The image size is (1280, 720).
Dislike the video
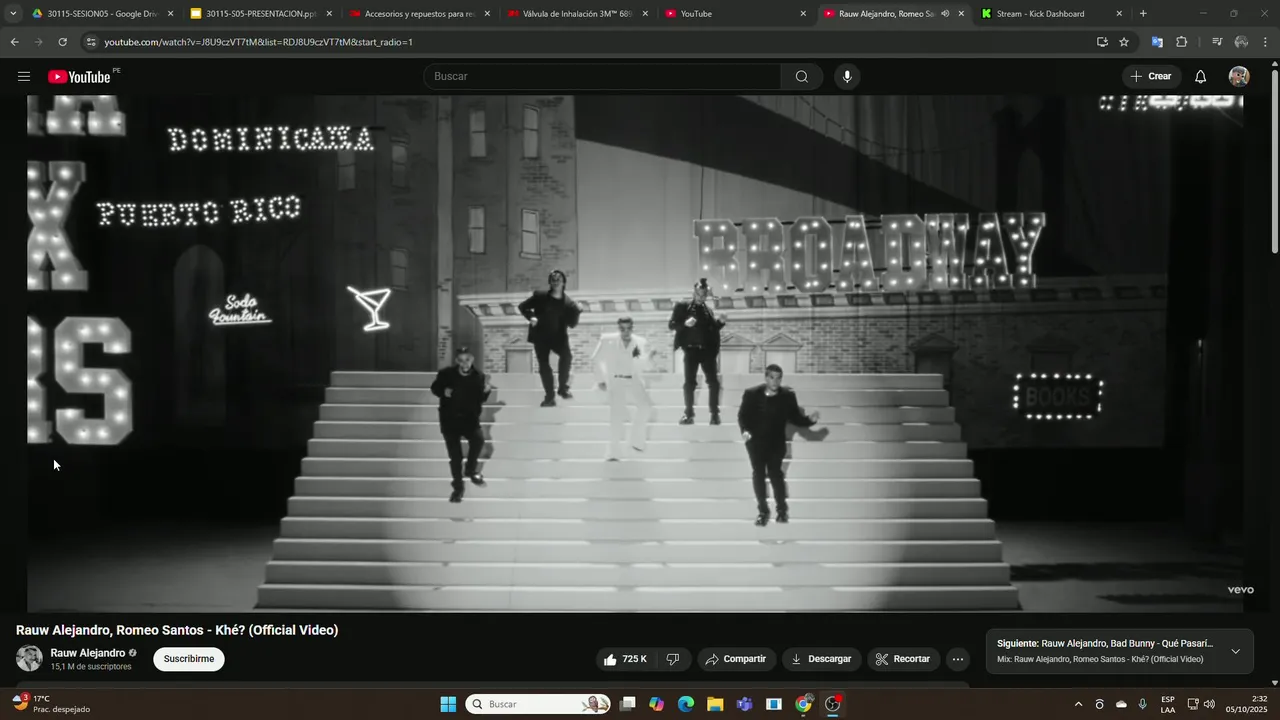[x=673, y=659]
